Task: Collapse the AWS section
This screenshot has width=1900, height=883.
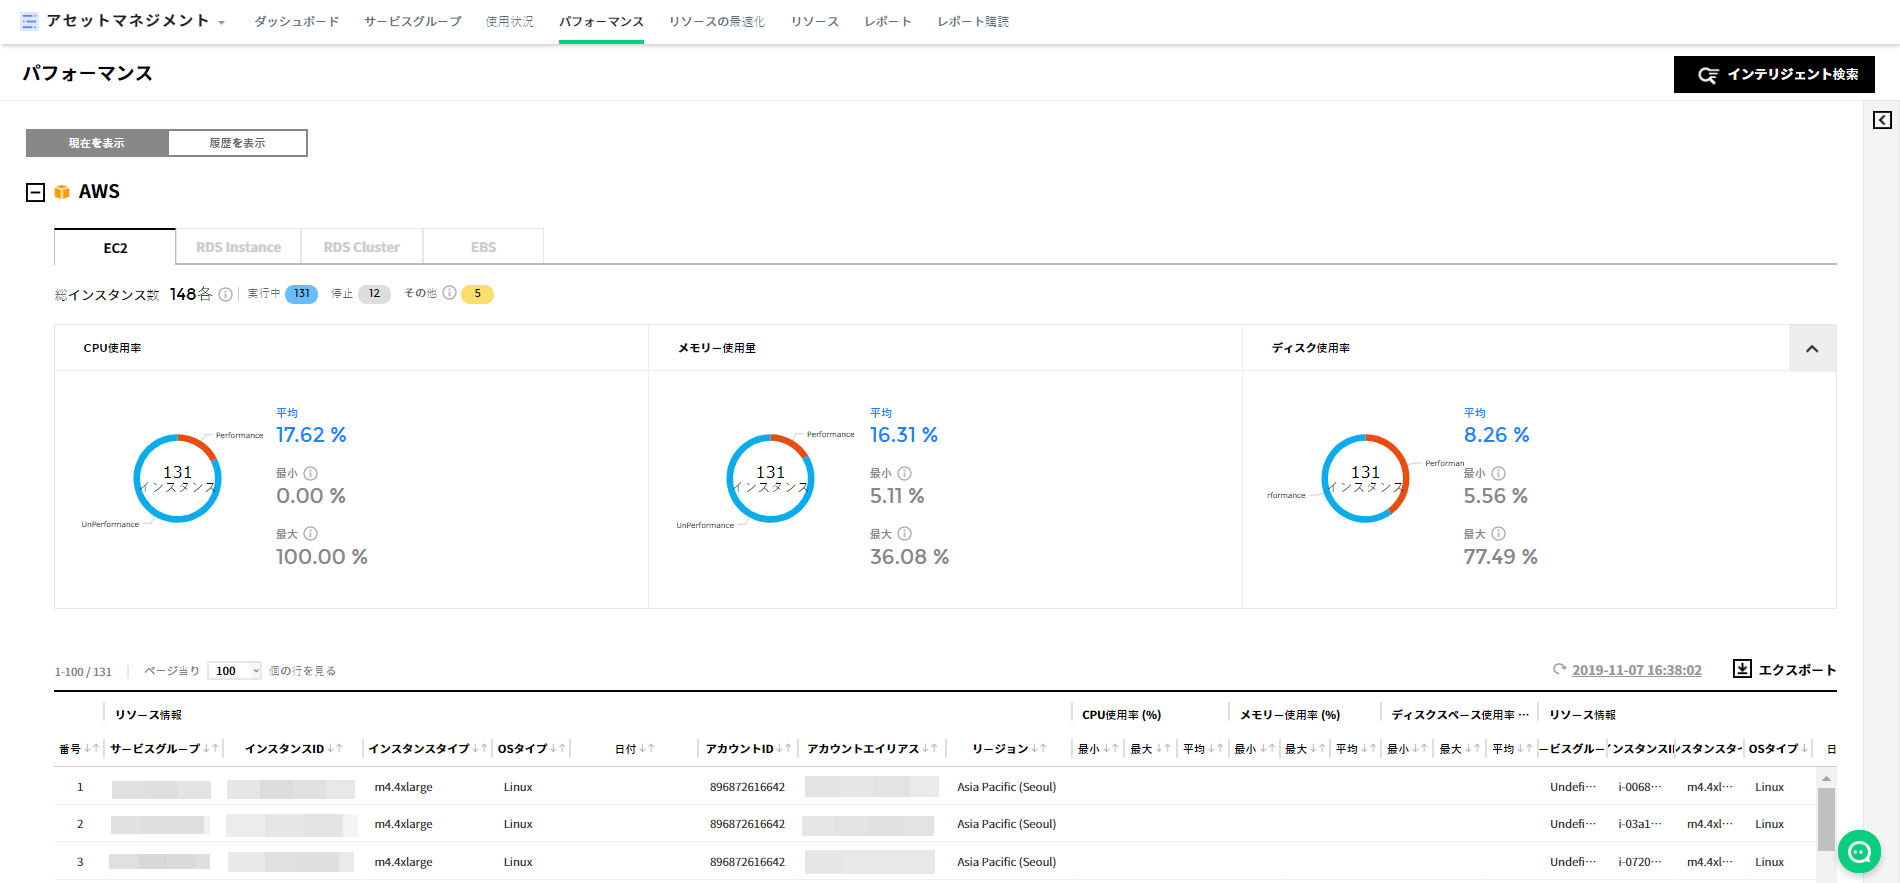Action: tap(35, 192)
